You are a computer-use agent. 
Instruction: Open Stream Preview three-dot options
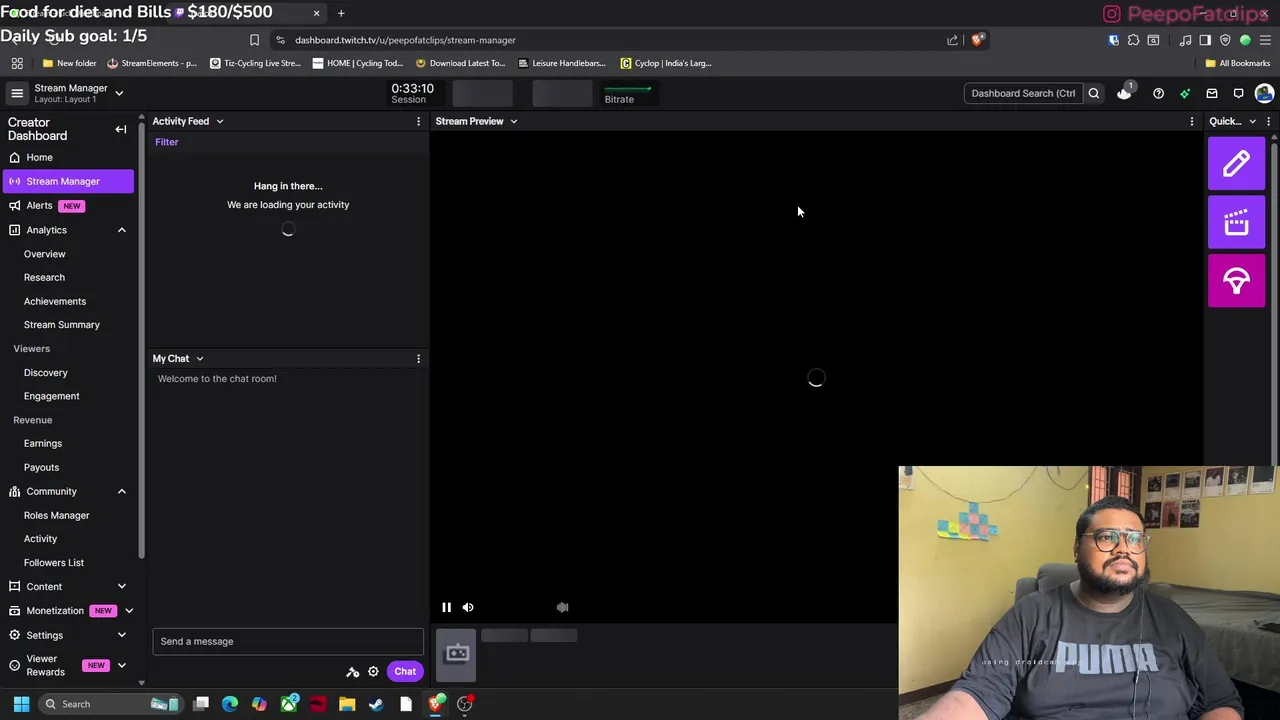(x=1191, y=121)
